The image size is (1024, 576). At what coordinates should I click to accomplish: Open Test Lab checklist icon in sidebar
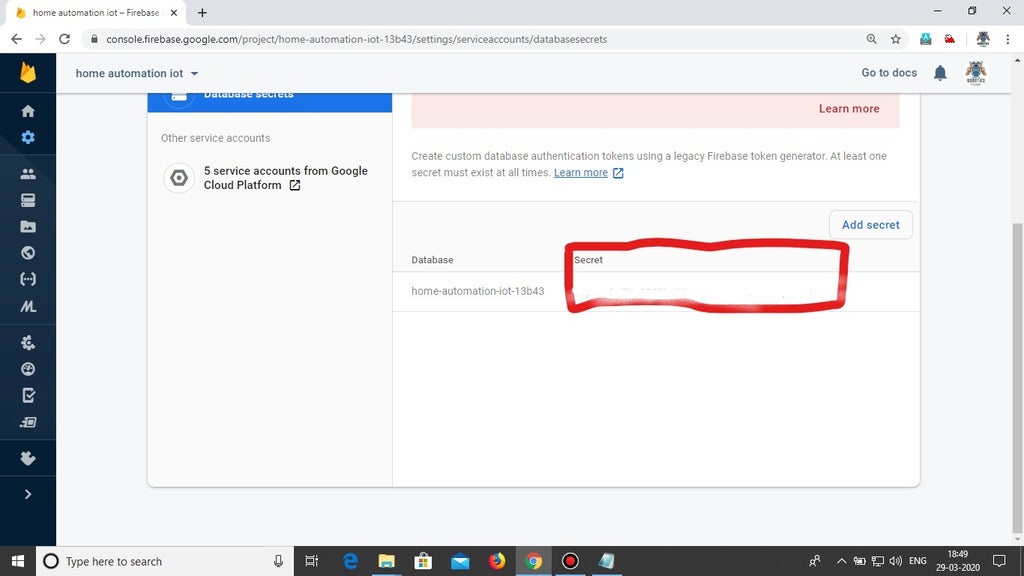27,395
